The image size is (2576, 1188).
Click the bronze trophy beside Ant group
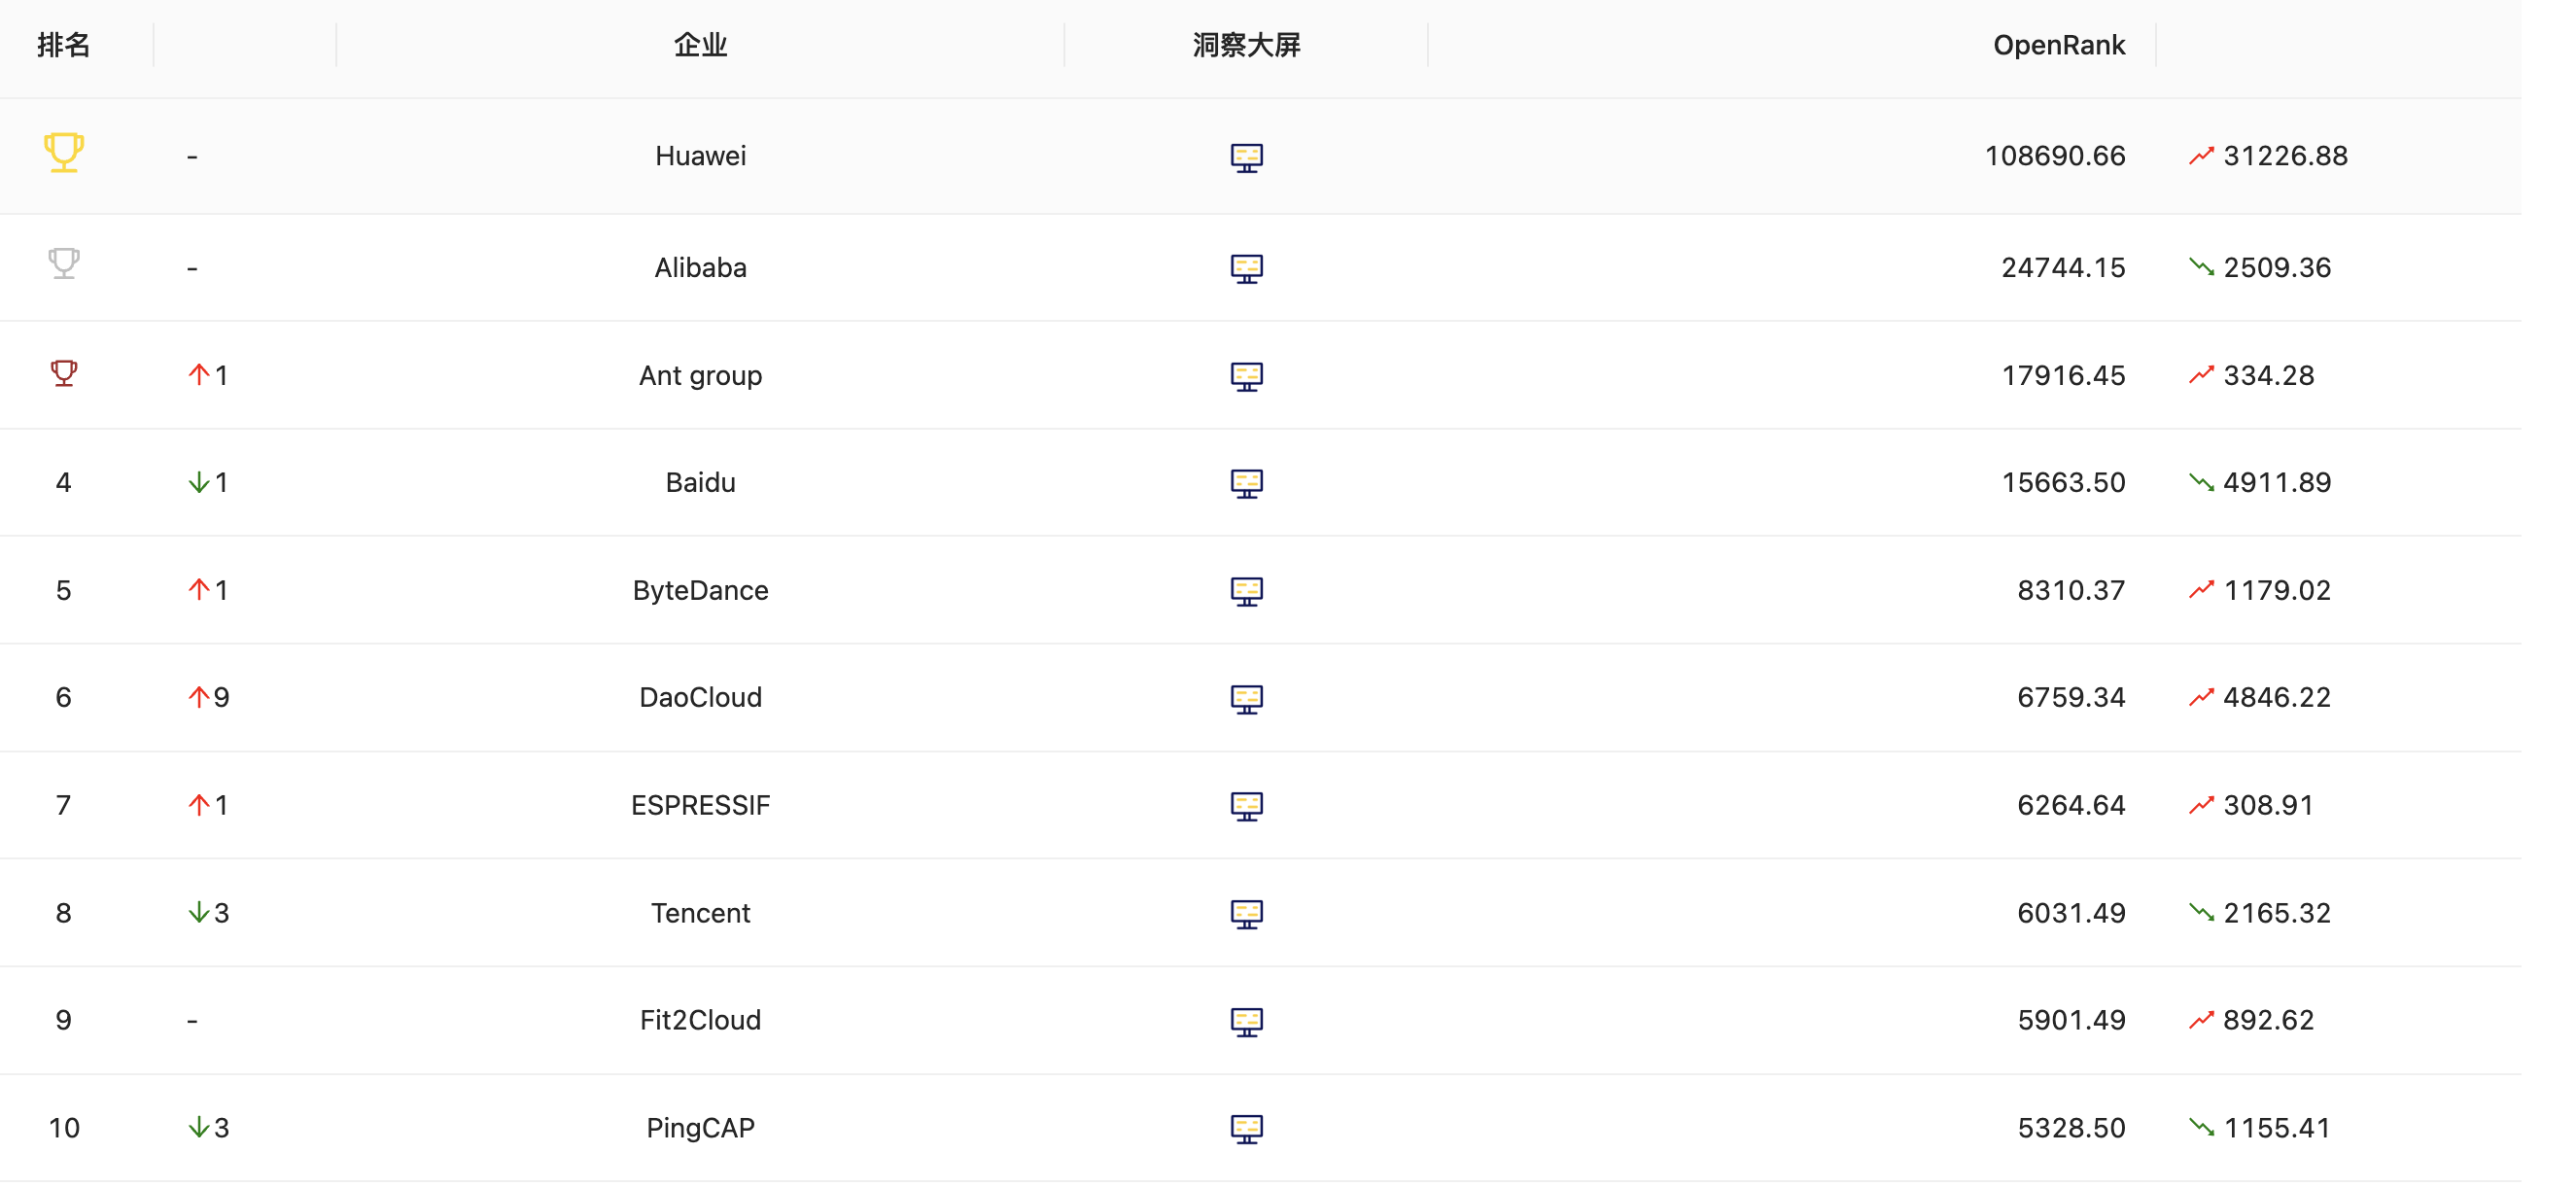(x=64, y=373)
